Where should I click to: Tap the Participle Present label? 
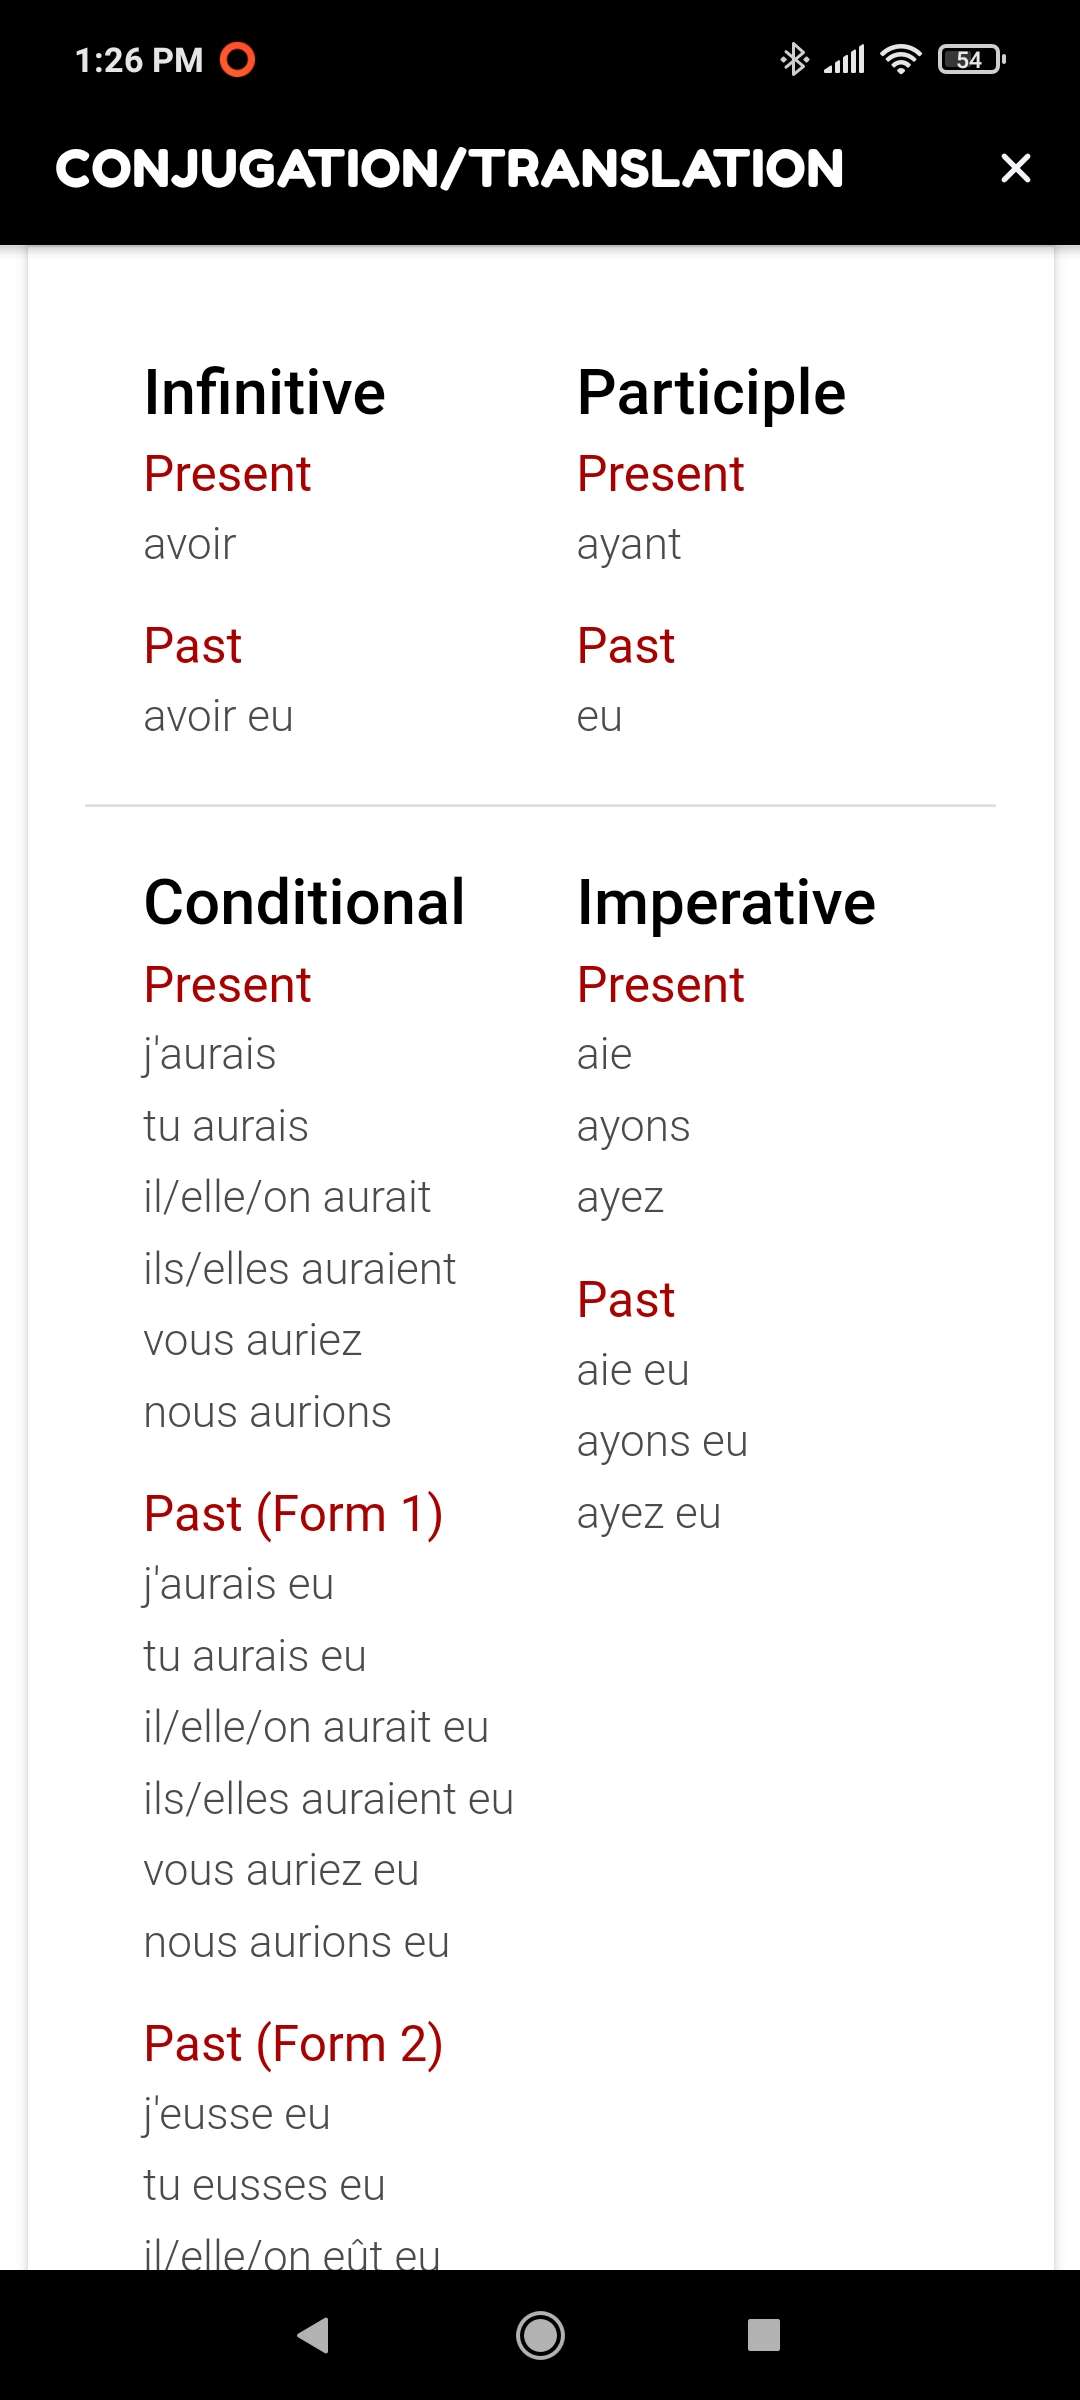pyautogui.click(x=660, y=473)
